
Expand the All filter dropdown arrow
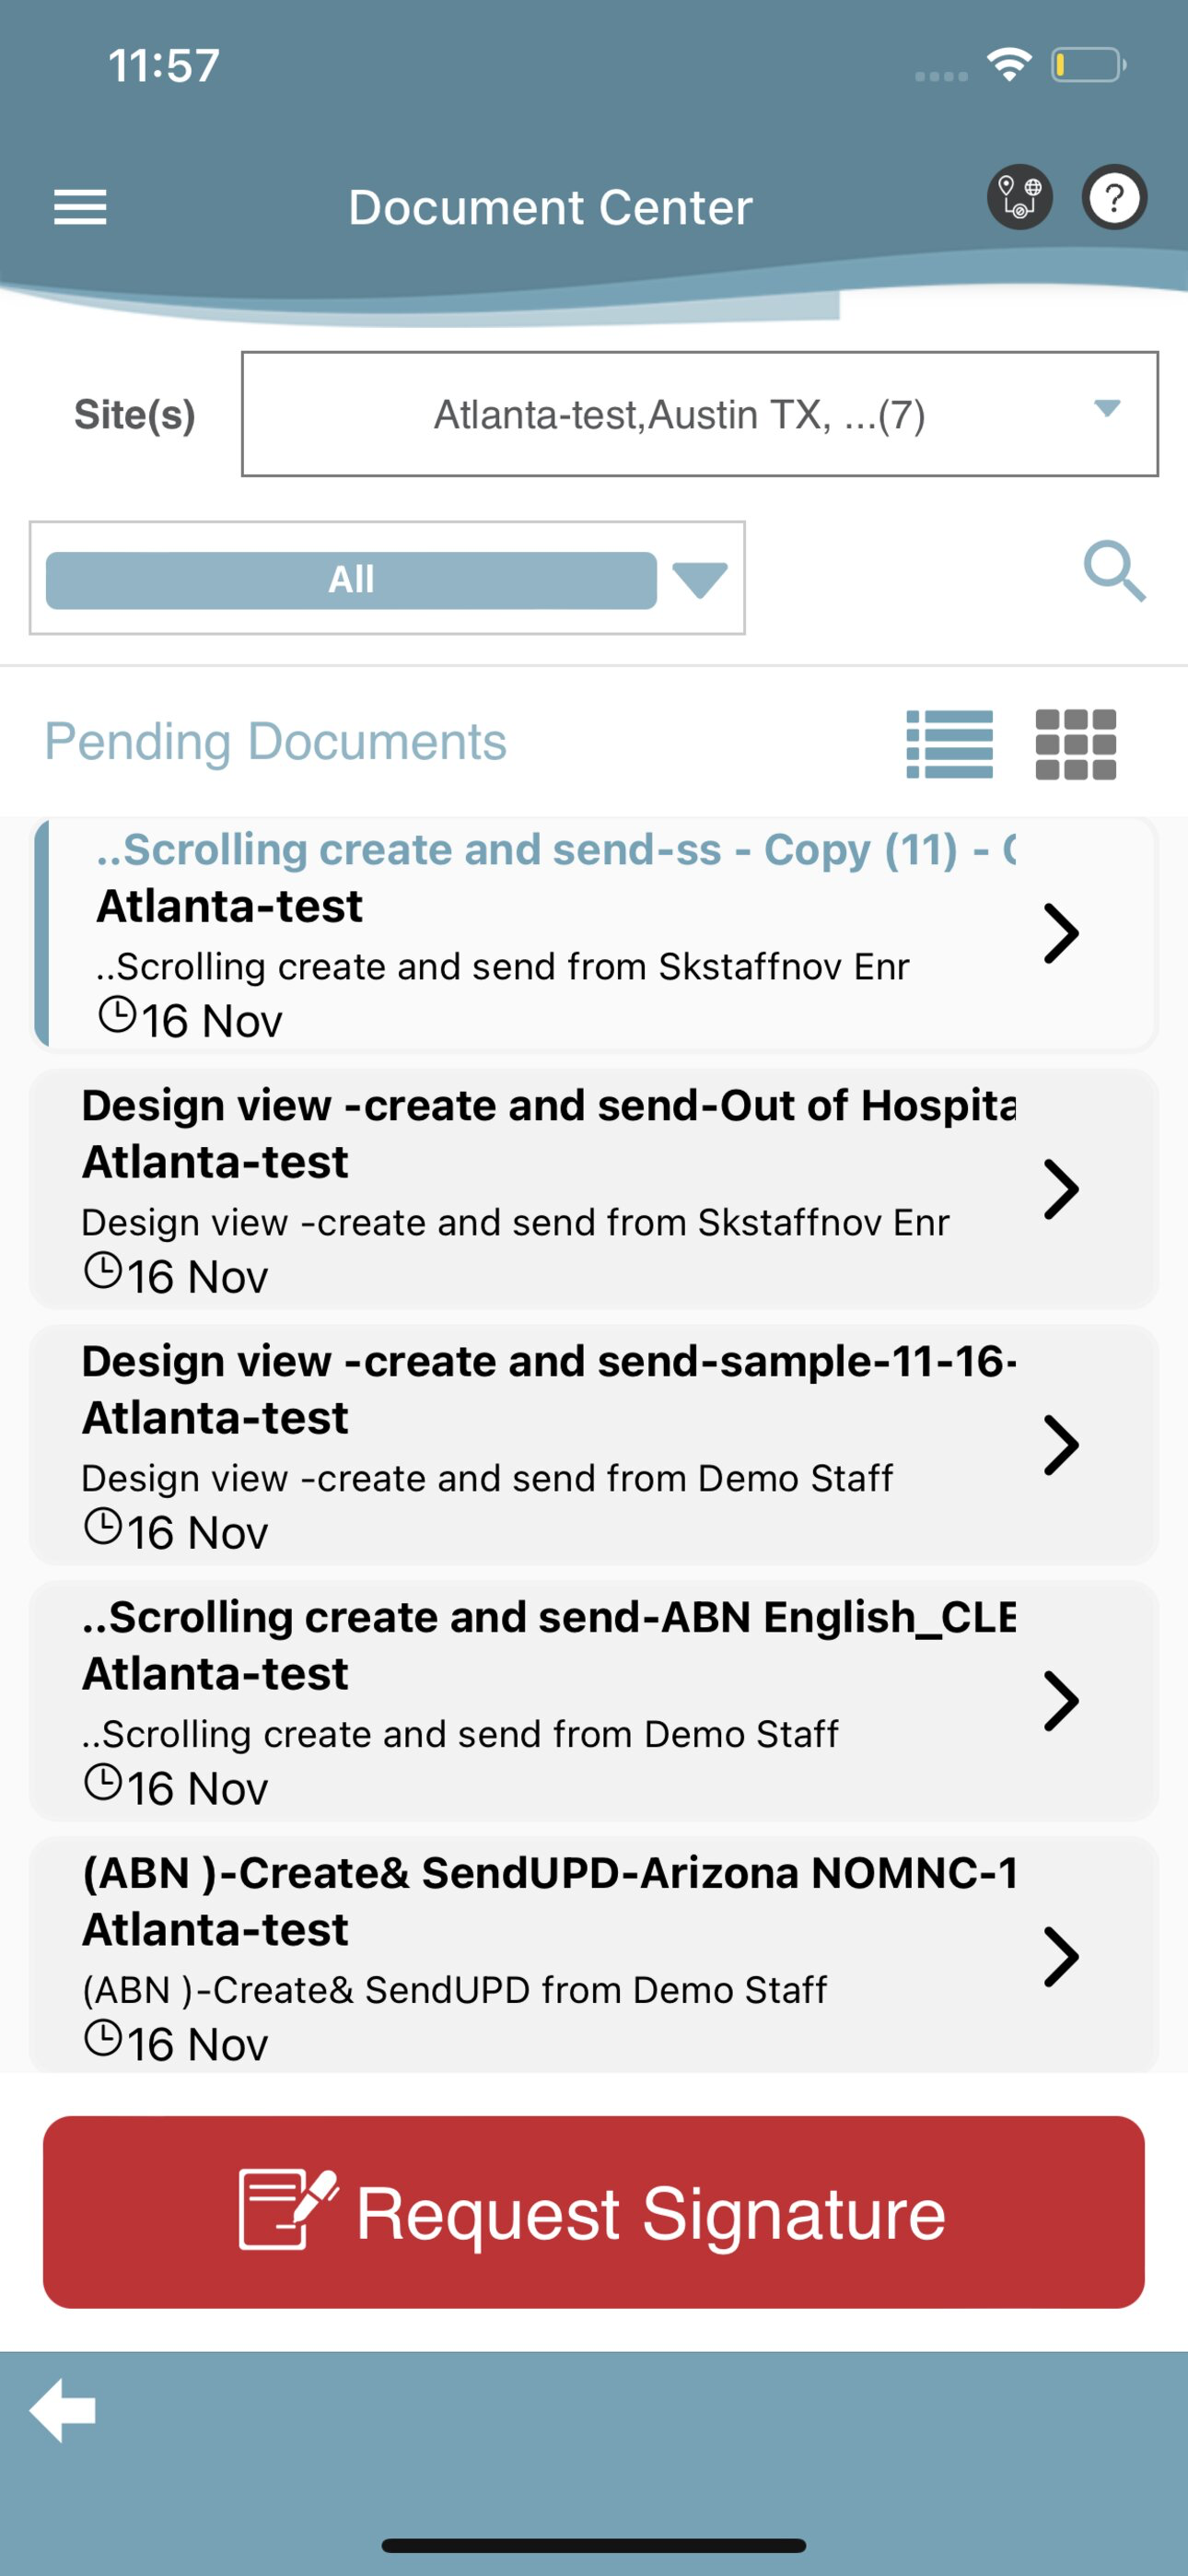(700, 580)
